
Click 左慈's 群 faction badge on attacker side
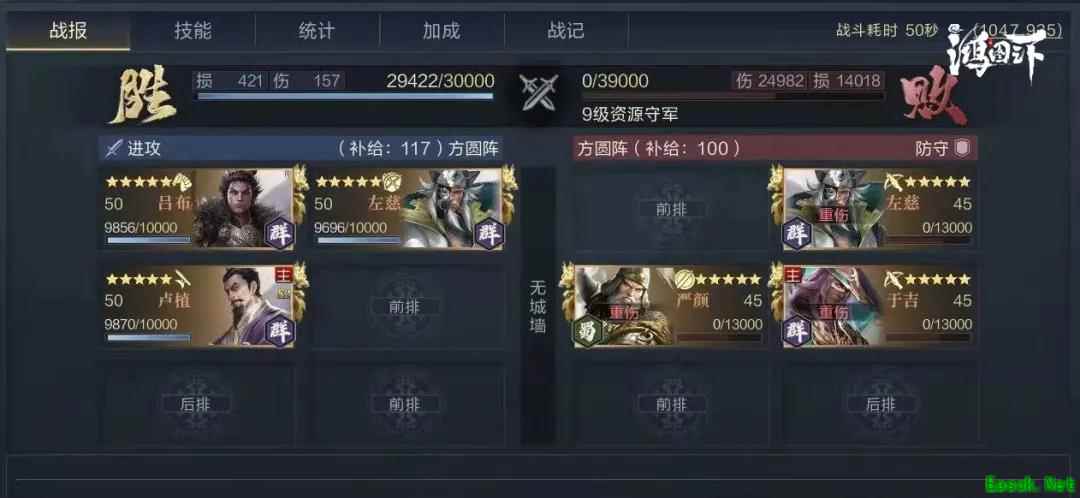[488, 234]
